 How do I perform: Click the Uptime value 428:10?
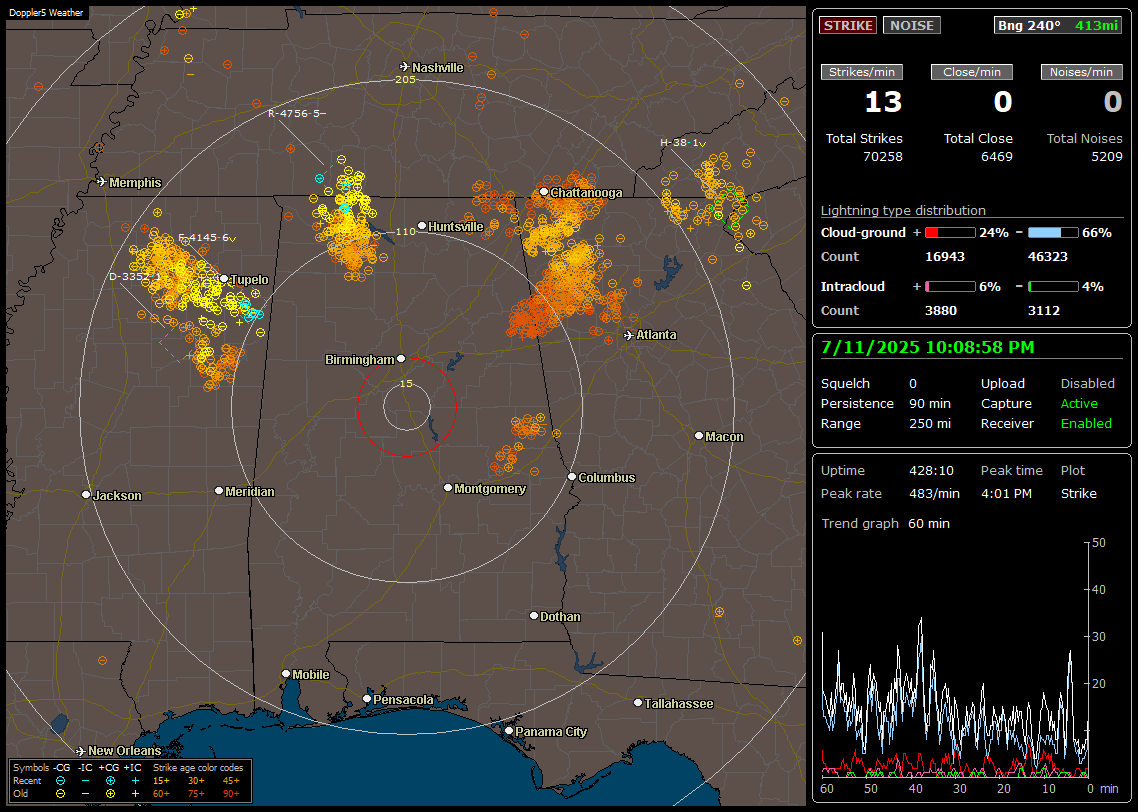click(x=931, y=470)
